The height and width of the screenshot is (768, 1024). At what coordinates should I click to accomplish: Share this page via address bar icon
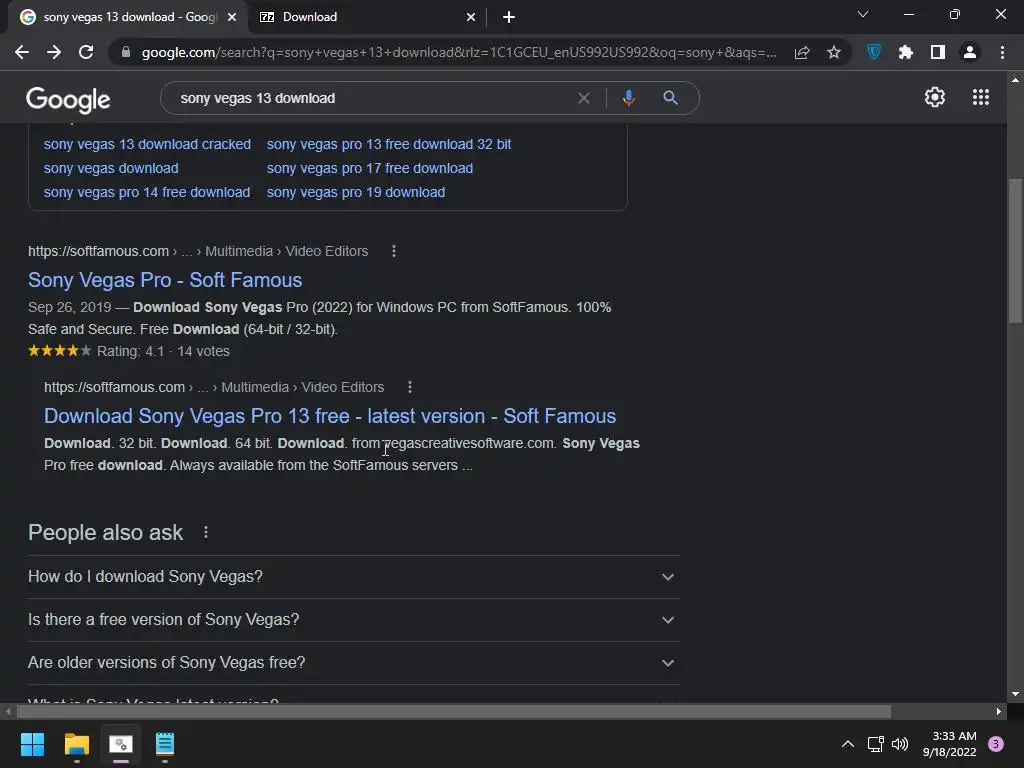point(802,52)
